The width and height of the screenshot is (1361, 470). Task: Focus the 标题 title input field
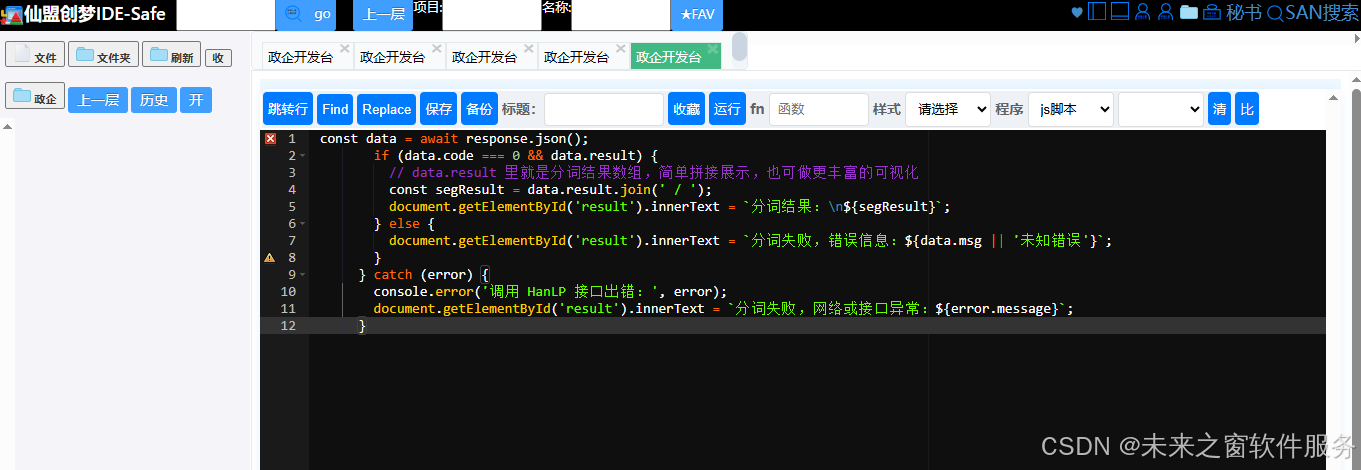603,109
